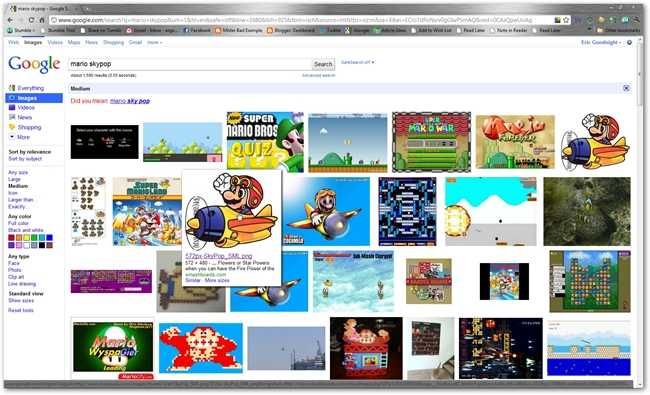
Task: Click More sizes in image preview popup
Action: (x=217, y=280)
